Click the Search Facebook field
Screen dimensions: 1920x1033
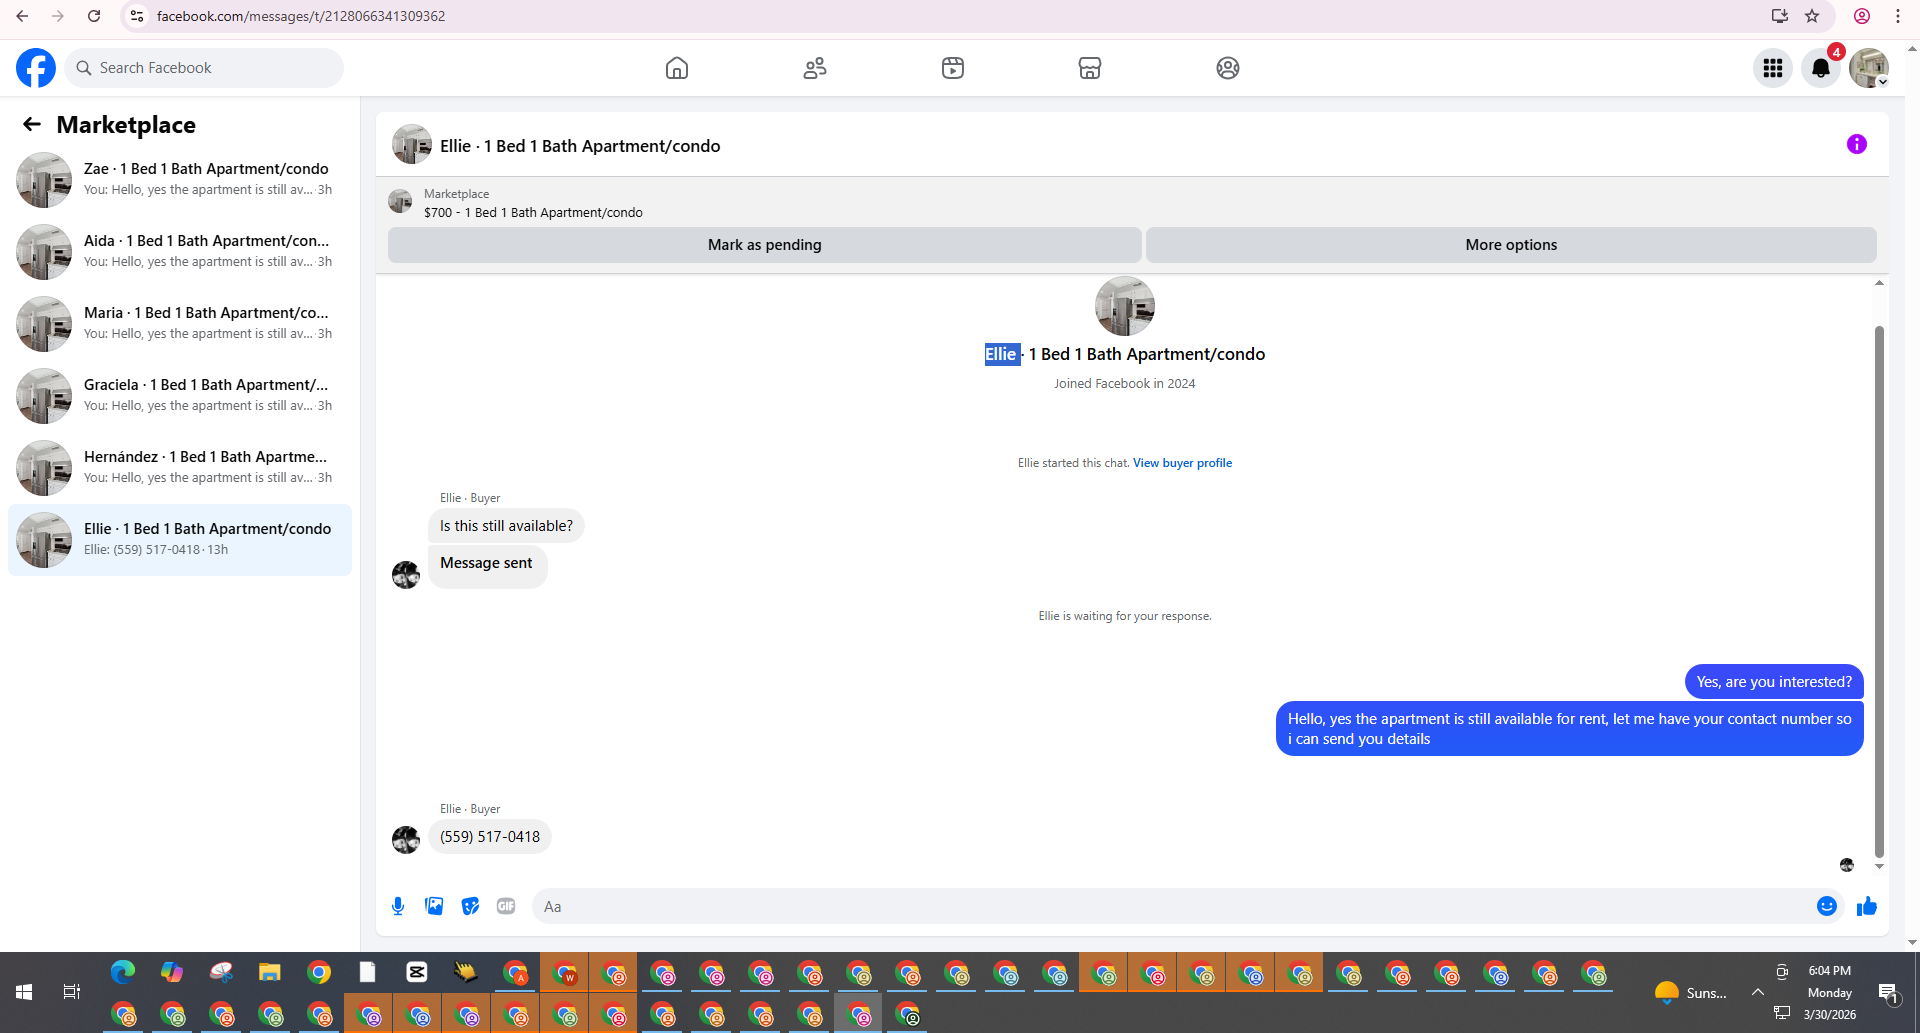(x=204, y=68)
